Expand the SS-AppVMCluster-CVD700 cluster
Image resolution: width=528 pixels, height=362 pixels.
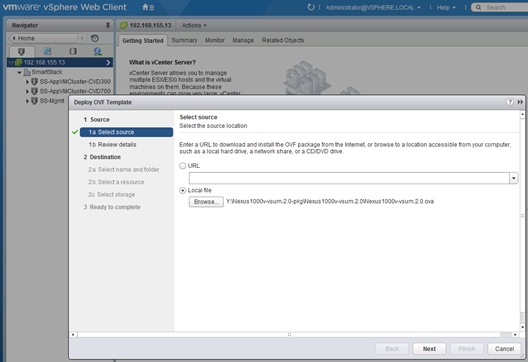[x=27, y=91]
